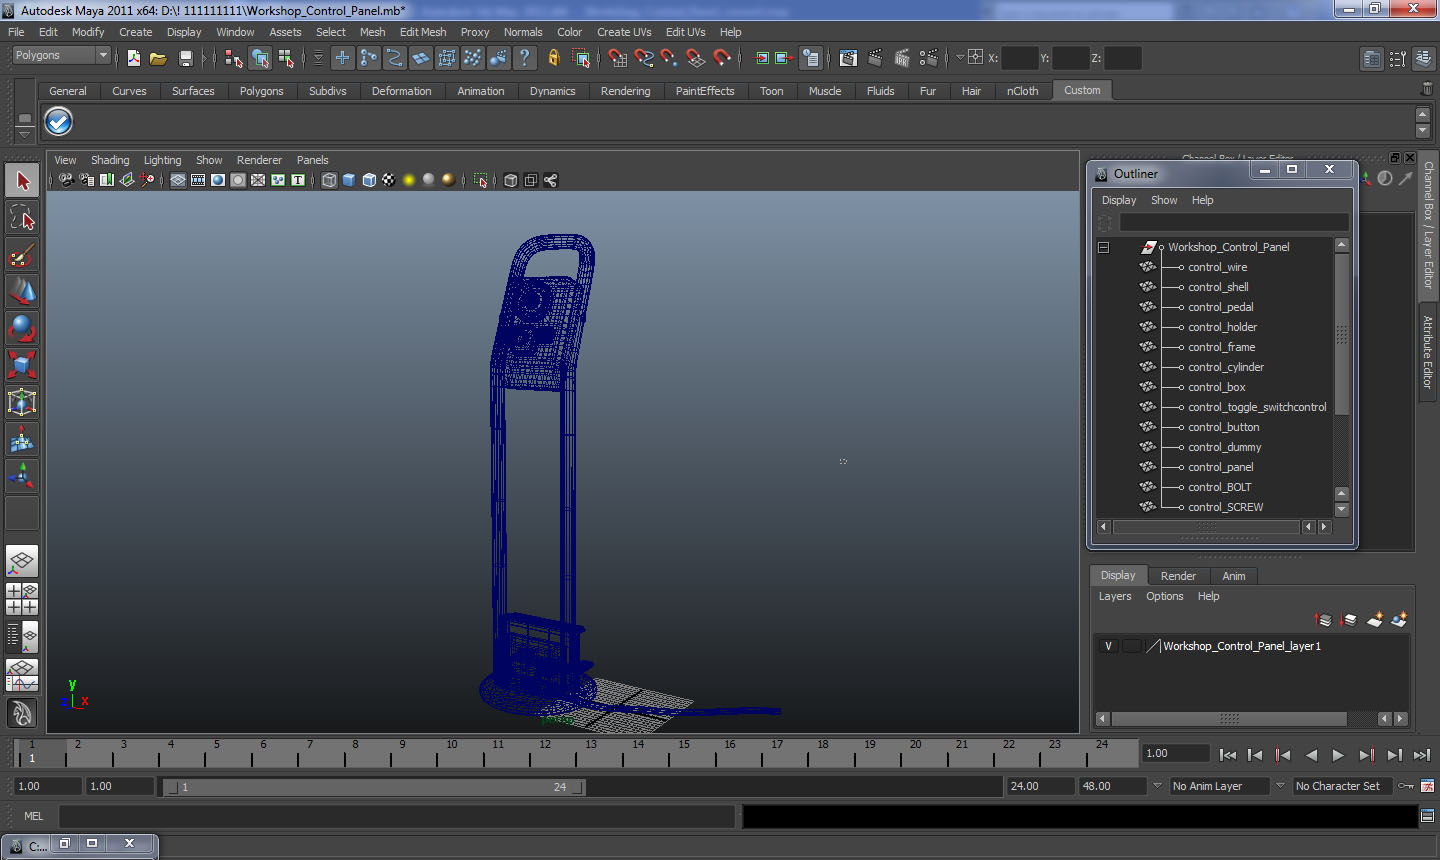The width and height of the screenshot is (1440, 860).
Task: Select control_pedal in the Outliner
Action: click(1220, 307)
